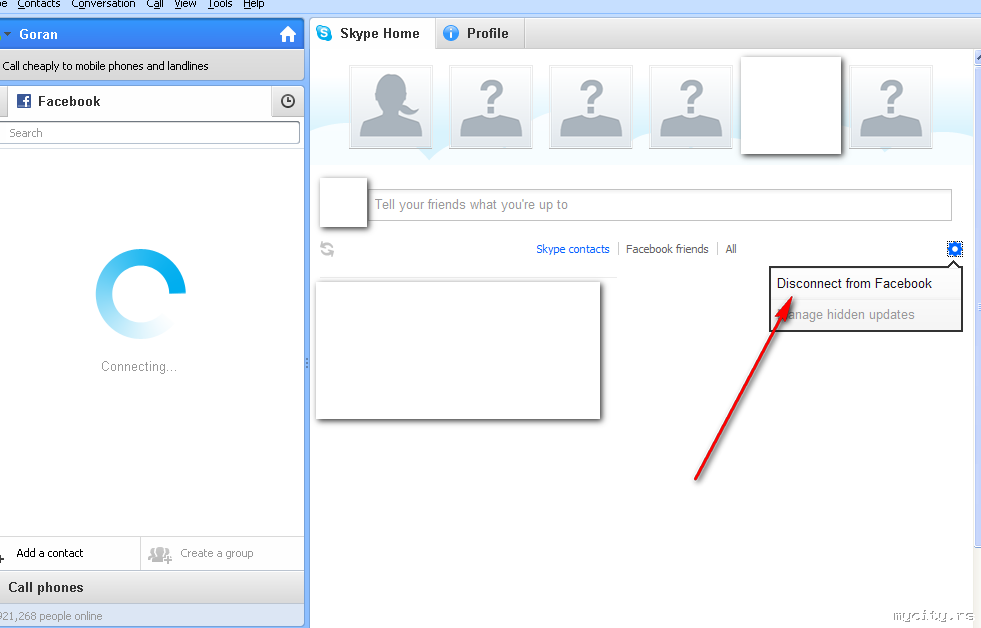
Task: Click the mood message field 'Tell your friends'
Action: (659, 205)
